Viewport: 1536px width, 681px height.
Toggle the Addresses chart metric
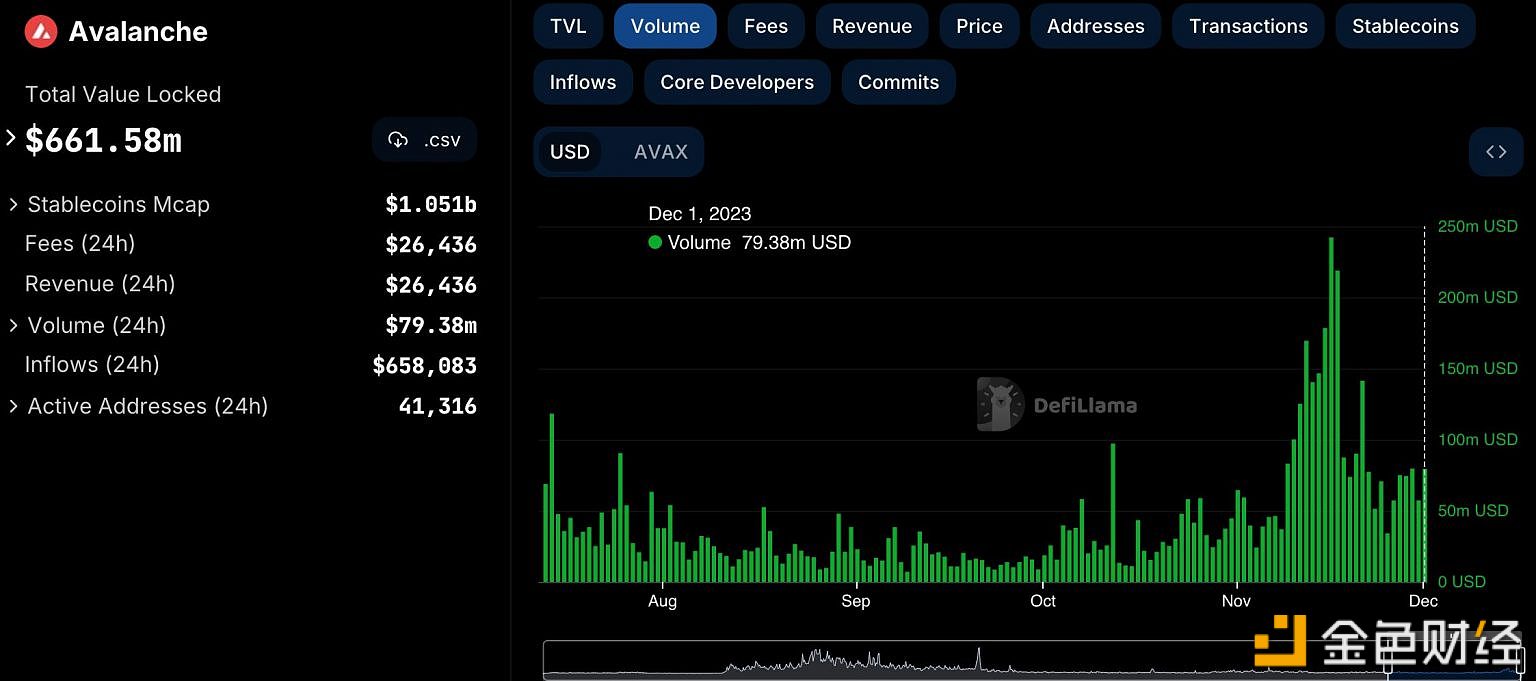point(1095,26)
